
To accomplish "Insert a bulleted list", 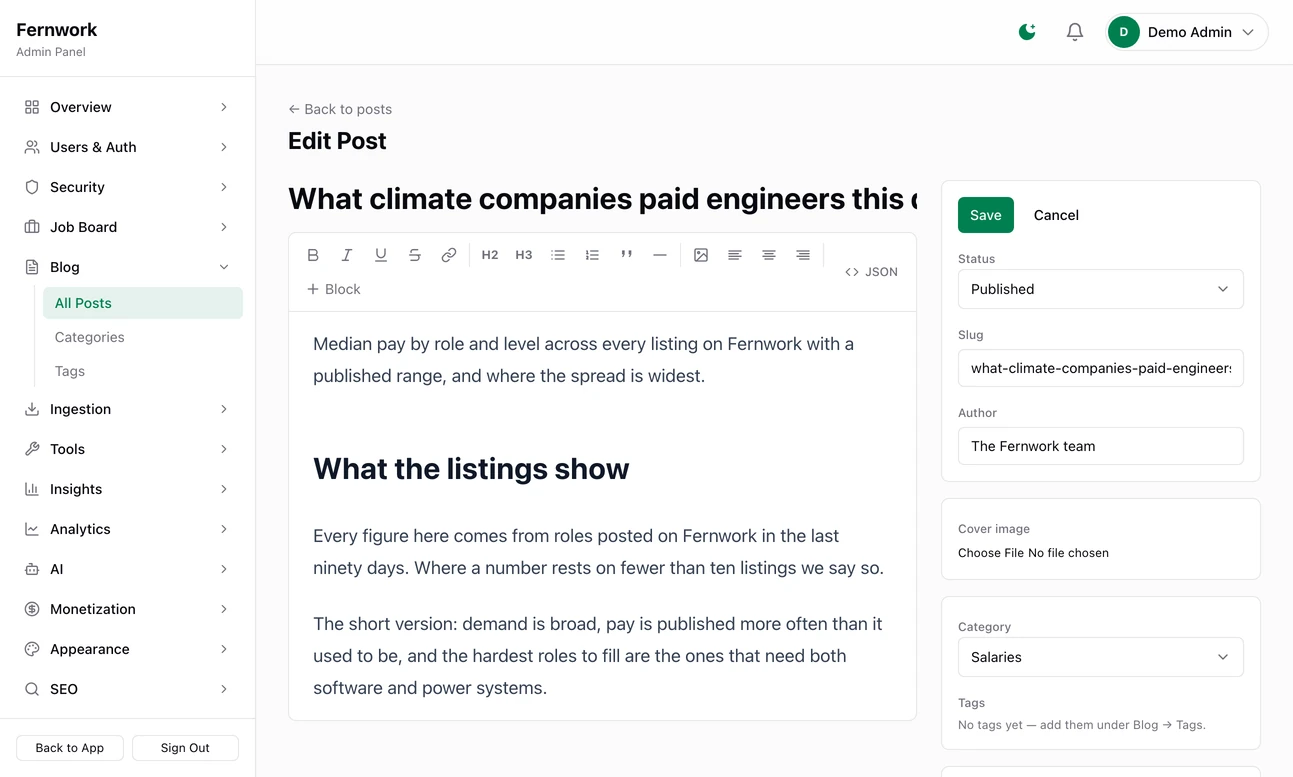I will click(x=558, y=255).
